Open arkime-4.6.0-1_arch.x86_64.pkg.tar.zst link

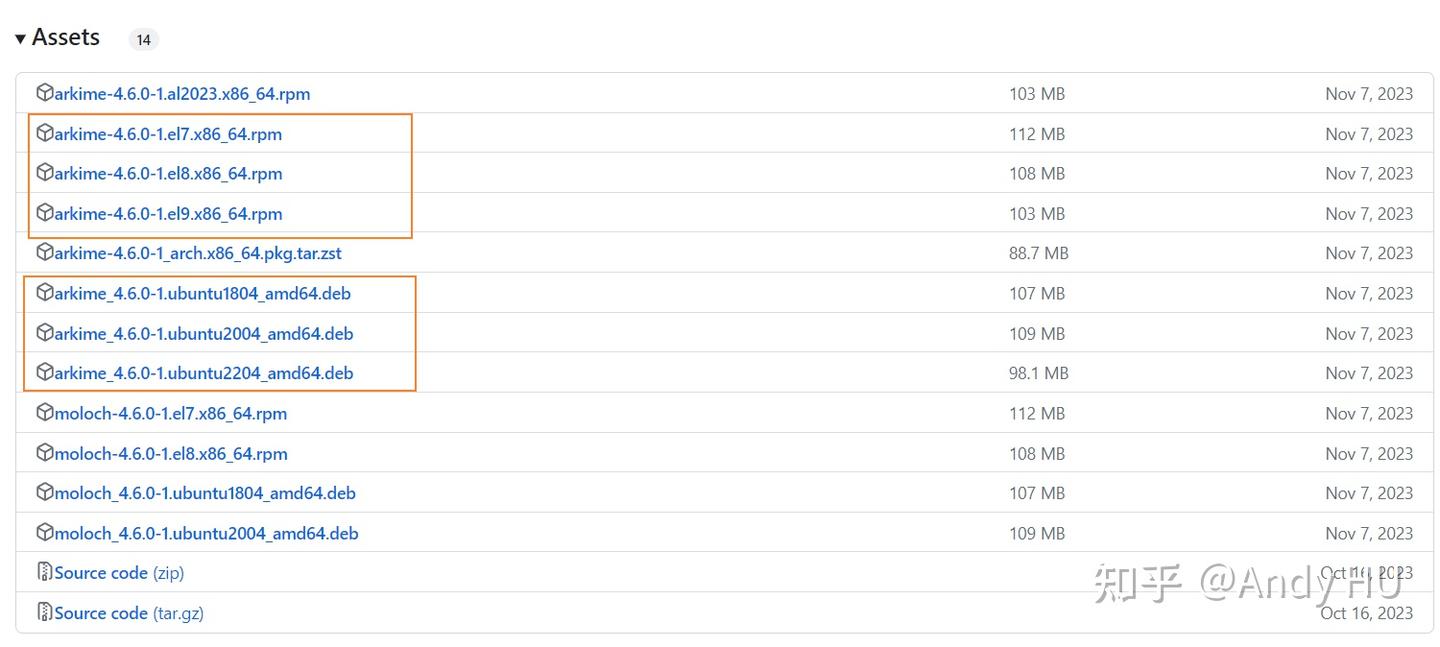(198, 254)
